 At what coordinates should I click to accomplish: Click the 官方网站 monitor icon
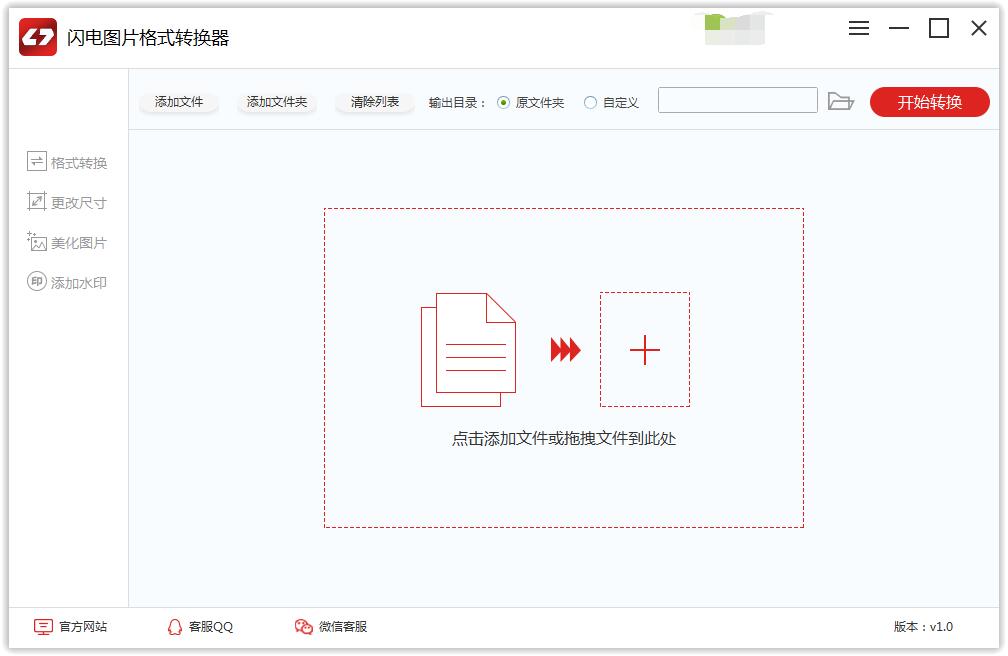pos(42,626)
